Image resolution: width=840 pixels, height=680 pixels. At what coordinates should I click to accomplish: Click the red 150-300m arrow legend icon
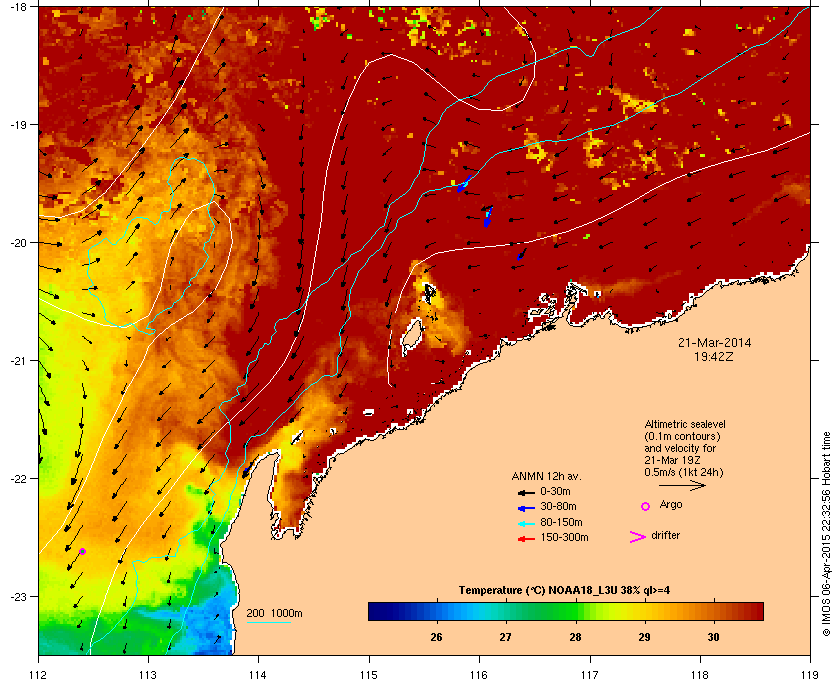(526, 538)
